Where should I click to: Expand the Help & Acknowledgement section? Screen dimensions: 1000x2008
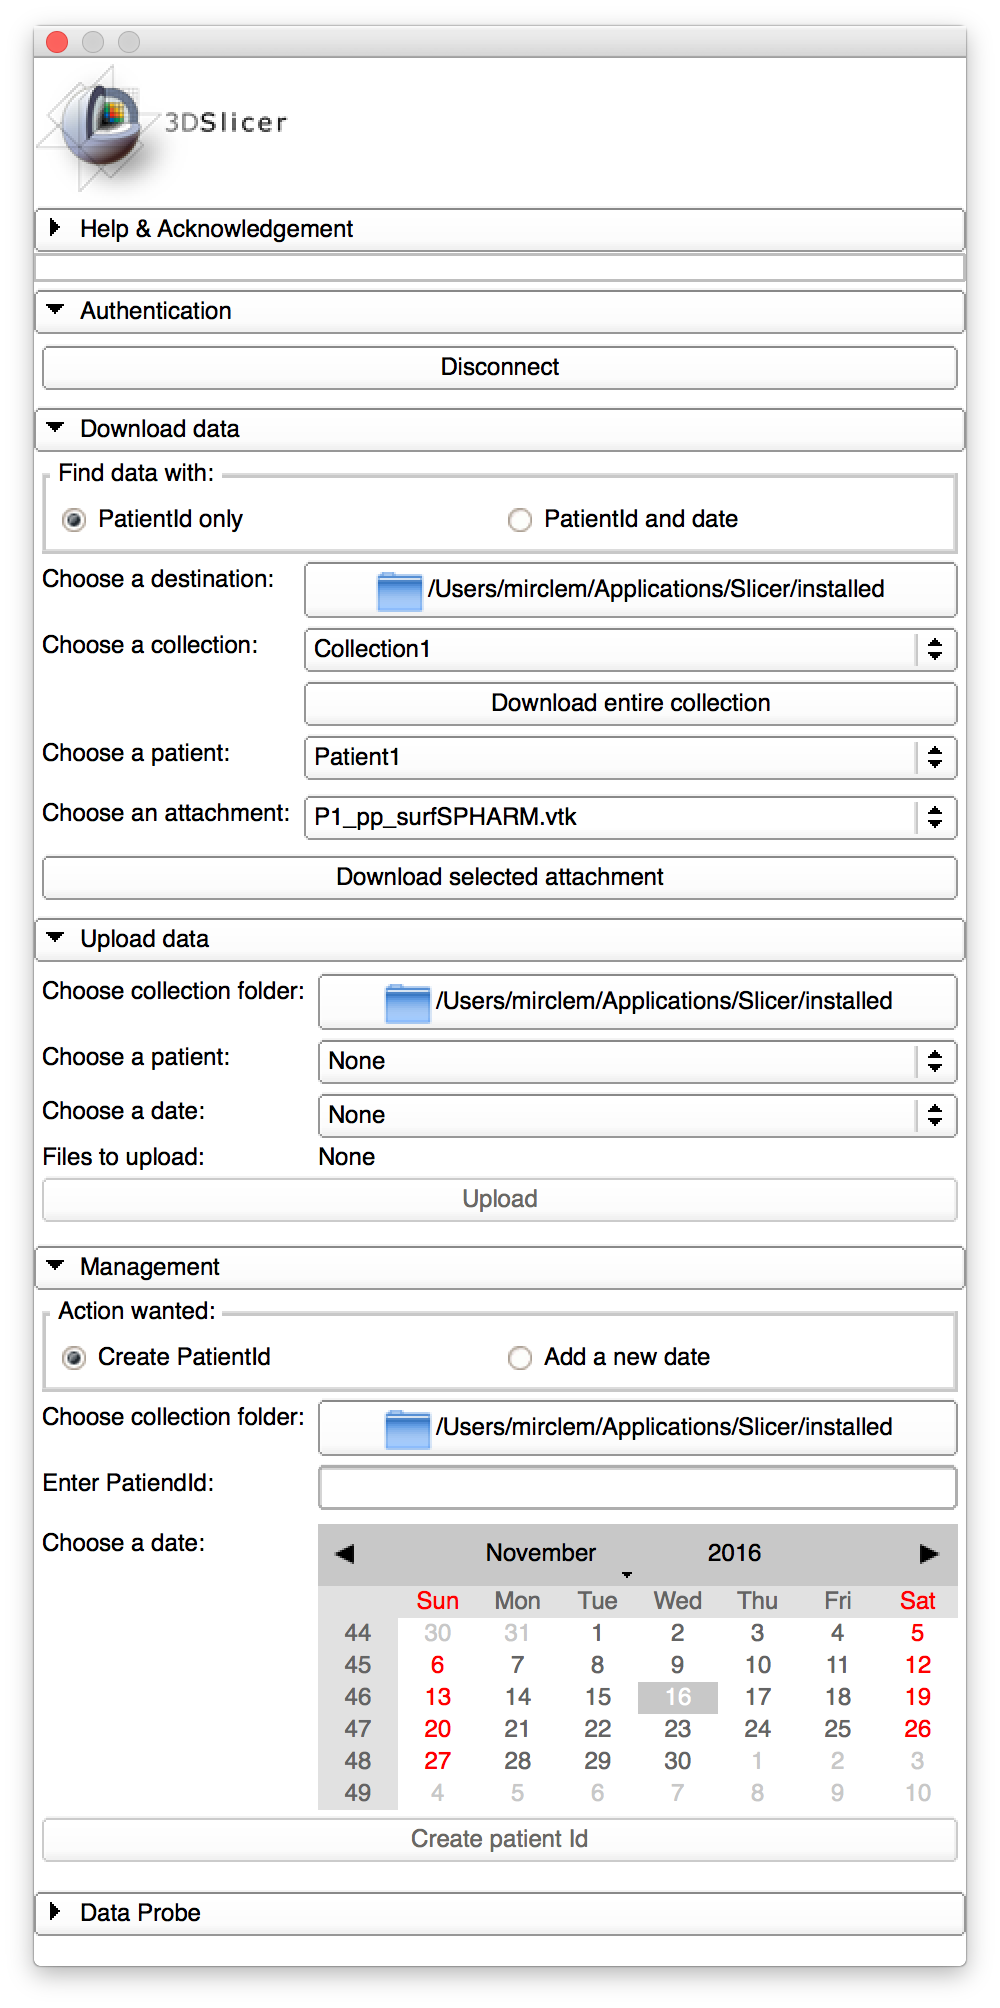coord(56,229)
